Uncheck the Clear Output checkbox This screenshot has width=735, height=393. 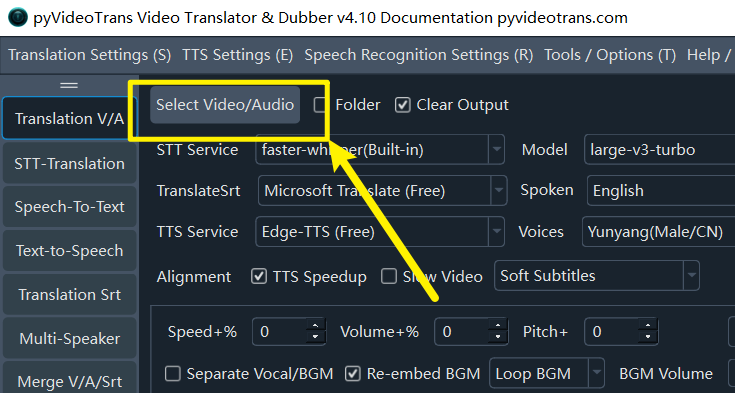click(x=403, y=105)
